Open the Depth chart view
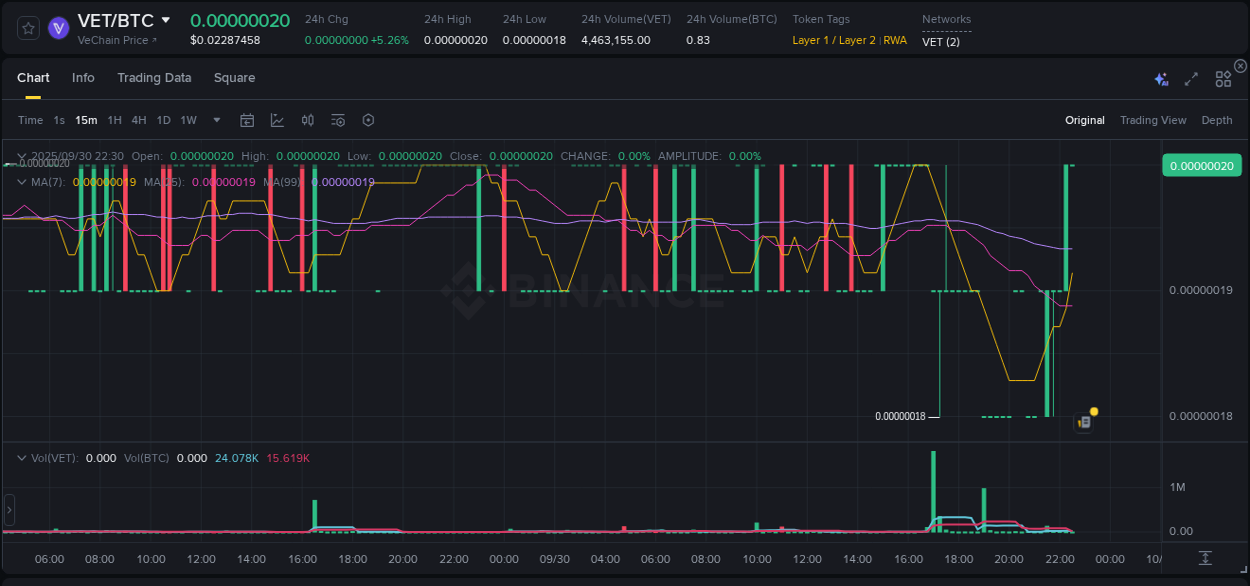The width and height of the screenshot is (1250, 586). pyautogui.click(x=1217, y=120)
